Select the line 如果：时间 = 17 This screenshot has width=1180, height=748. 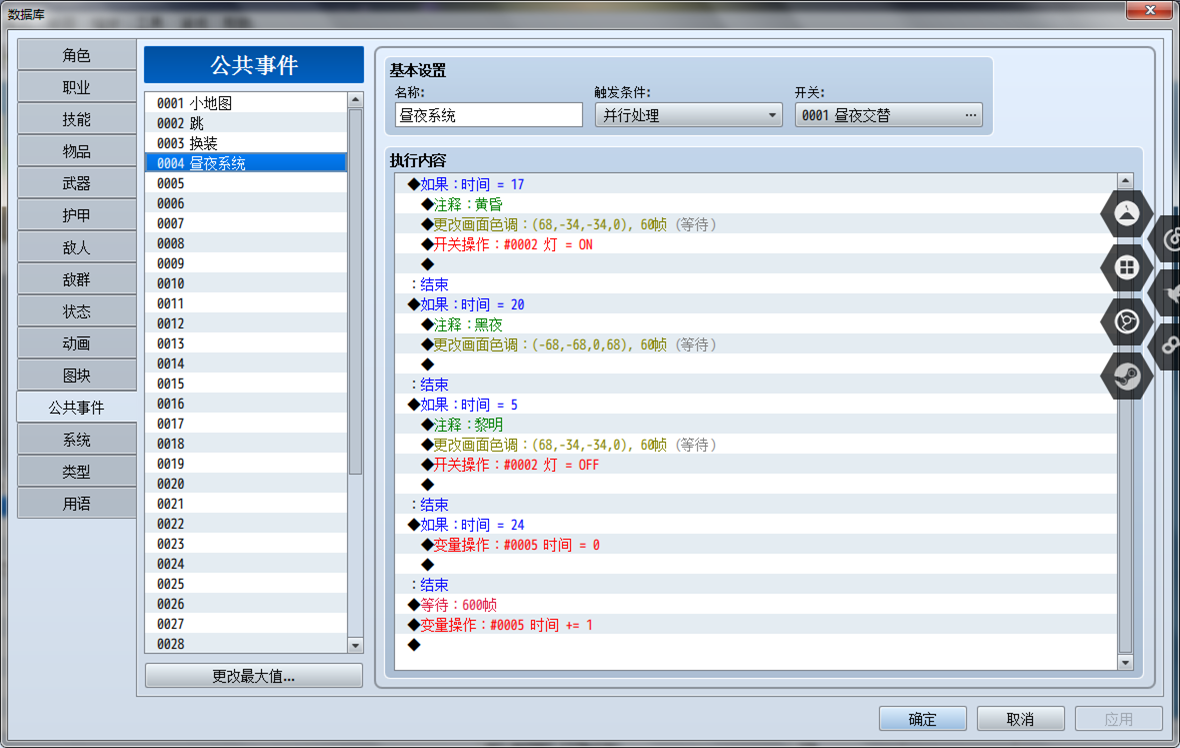(756, 184)
